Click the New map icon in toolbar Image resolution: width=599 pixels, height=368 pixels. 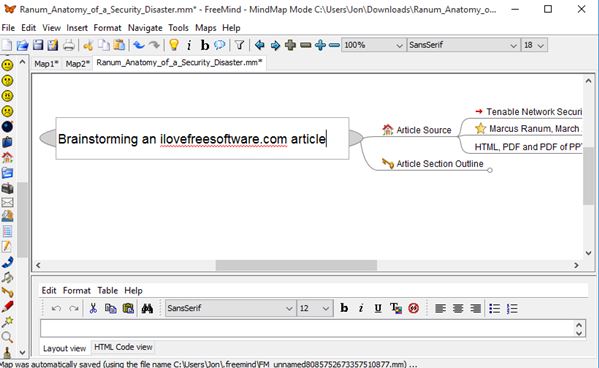click(x=7, y=45)
